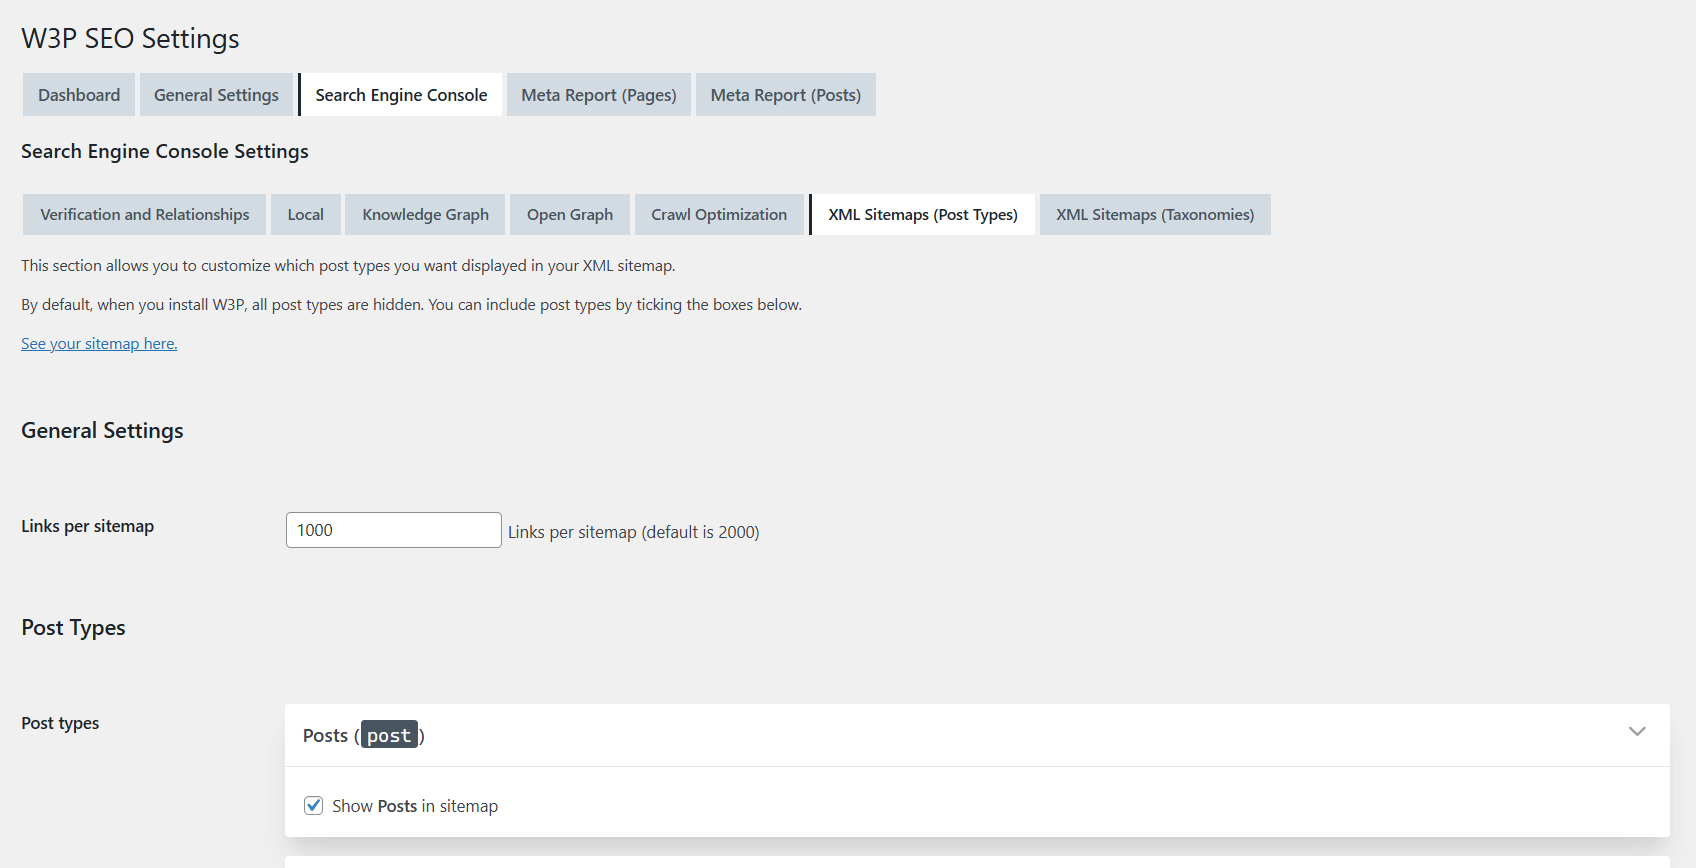Follow the 'See your sitemap here' link
Image resolution: width=1696 pixels, height=868 pixels.
99,344
